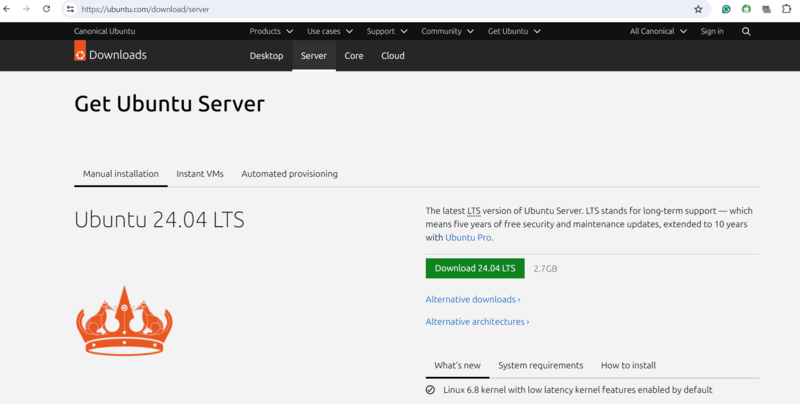
Task: Expand the Use cases dropdown
Action: coord(330,31)
